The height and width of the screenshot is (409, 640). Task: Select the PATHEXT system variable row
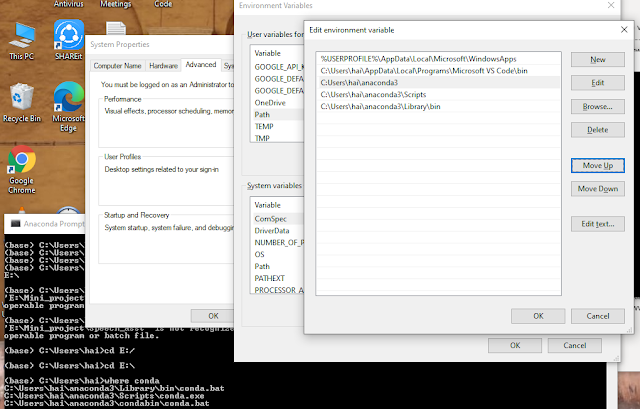278,278
